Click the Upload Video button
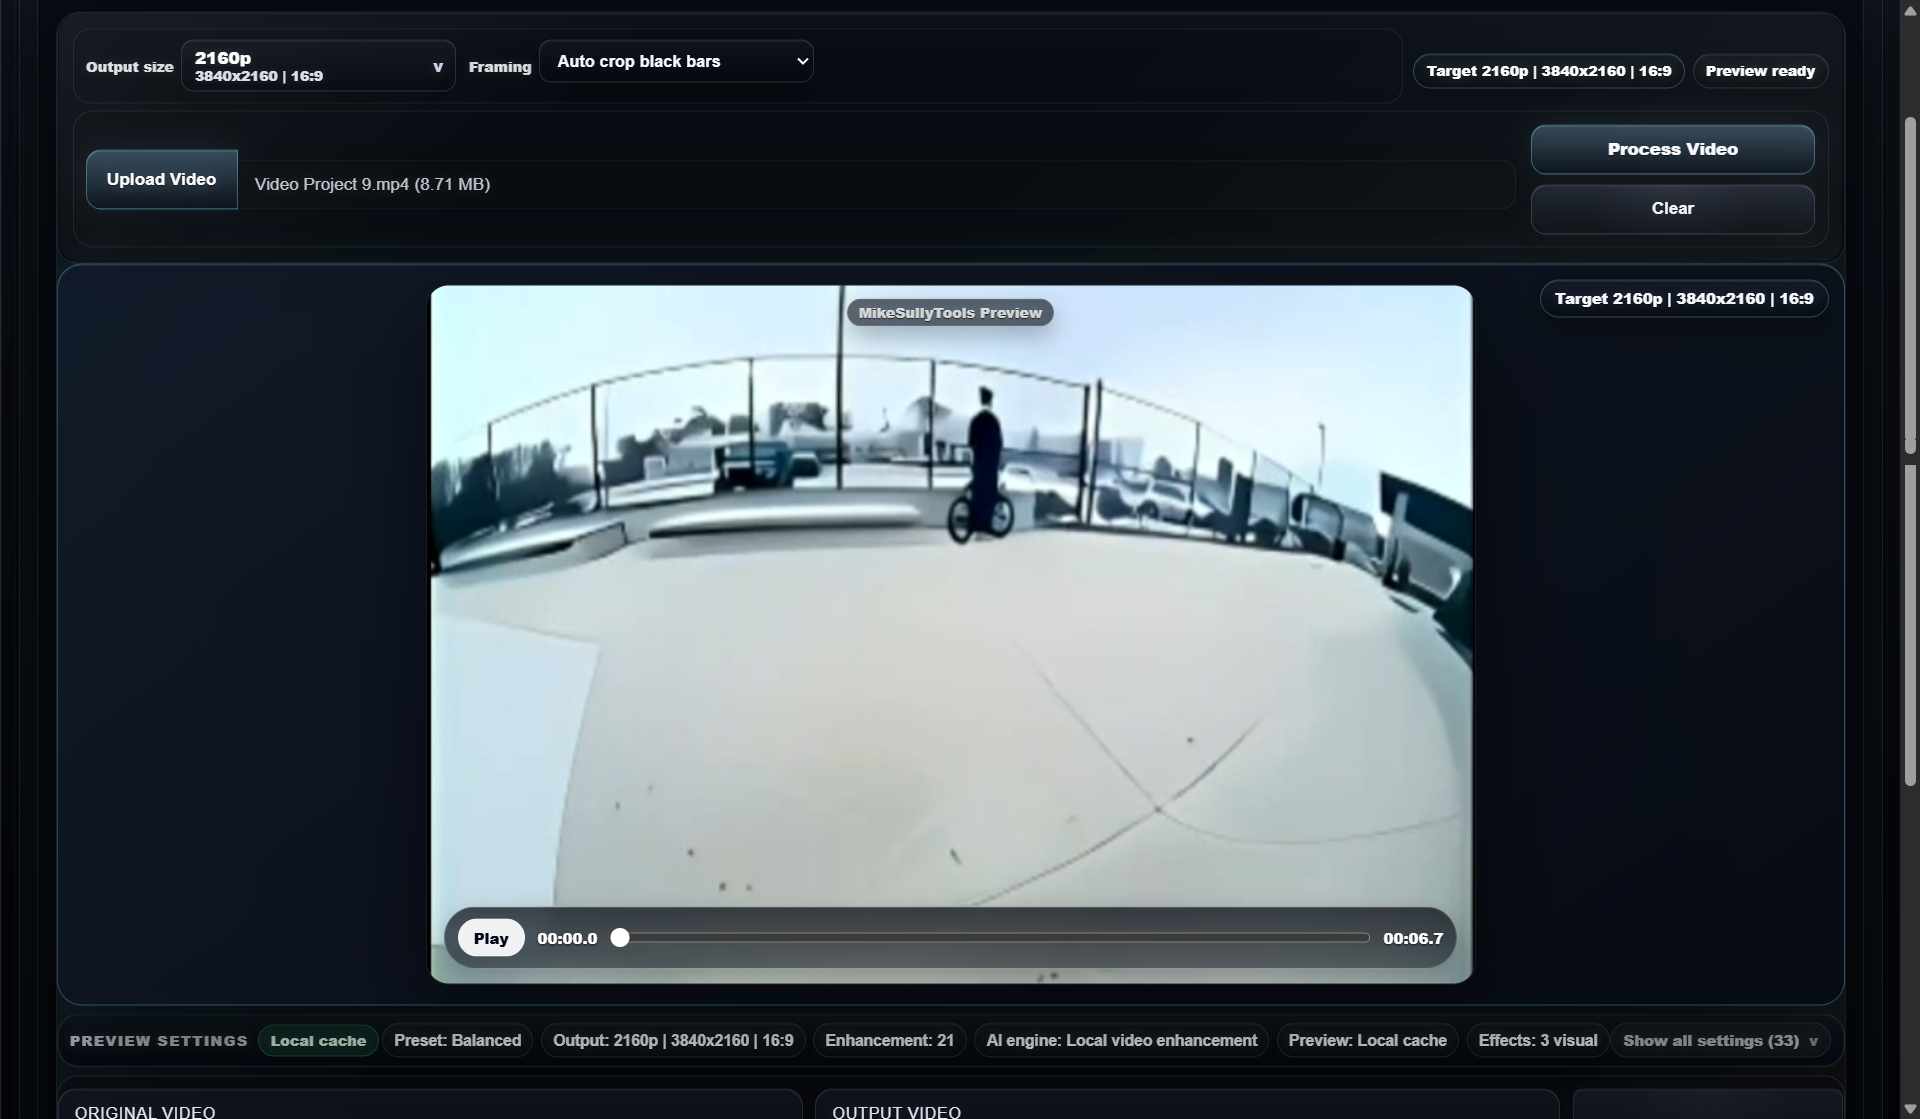The image size is (1920, 1119). 161,179
